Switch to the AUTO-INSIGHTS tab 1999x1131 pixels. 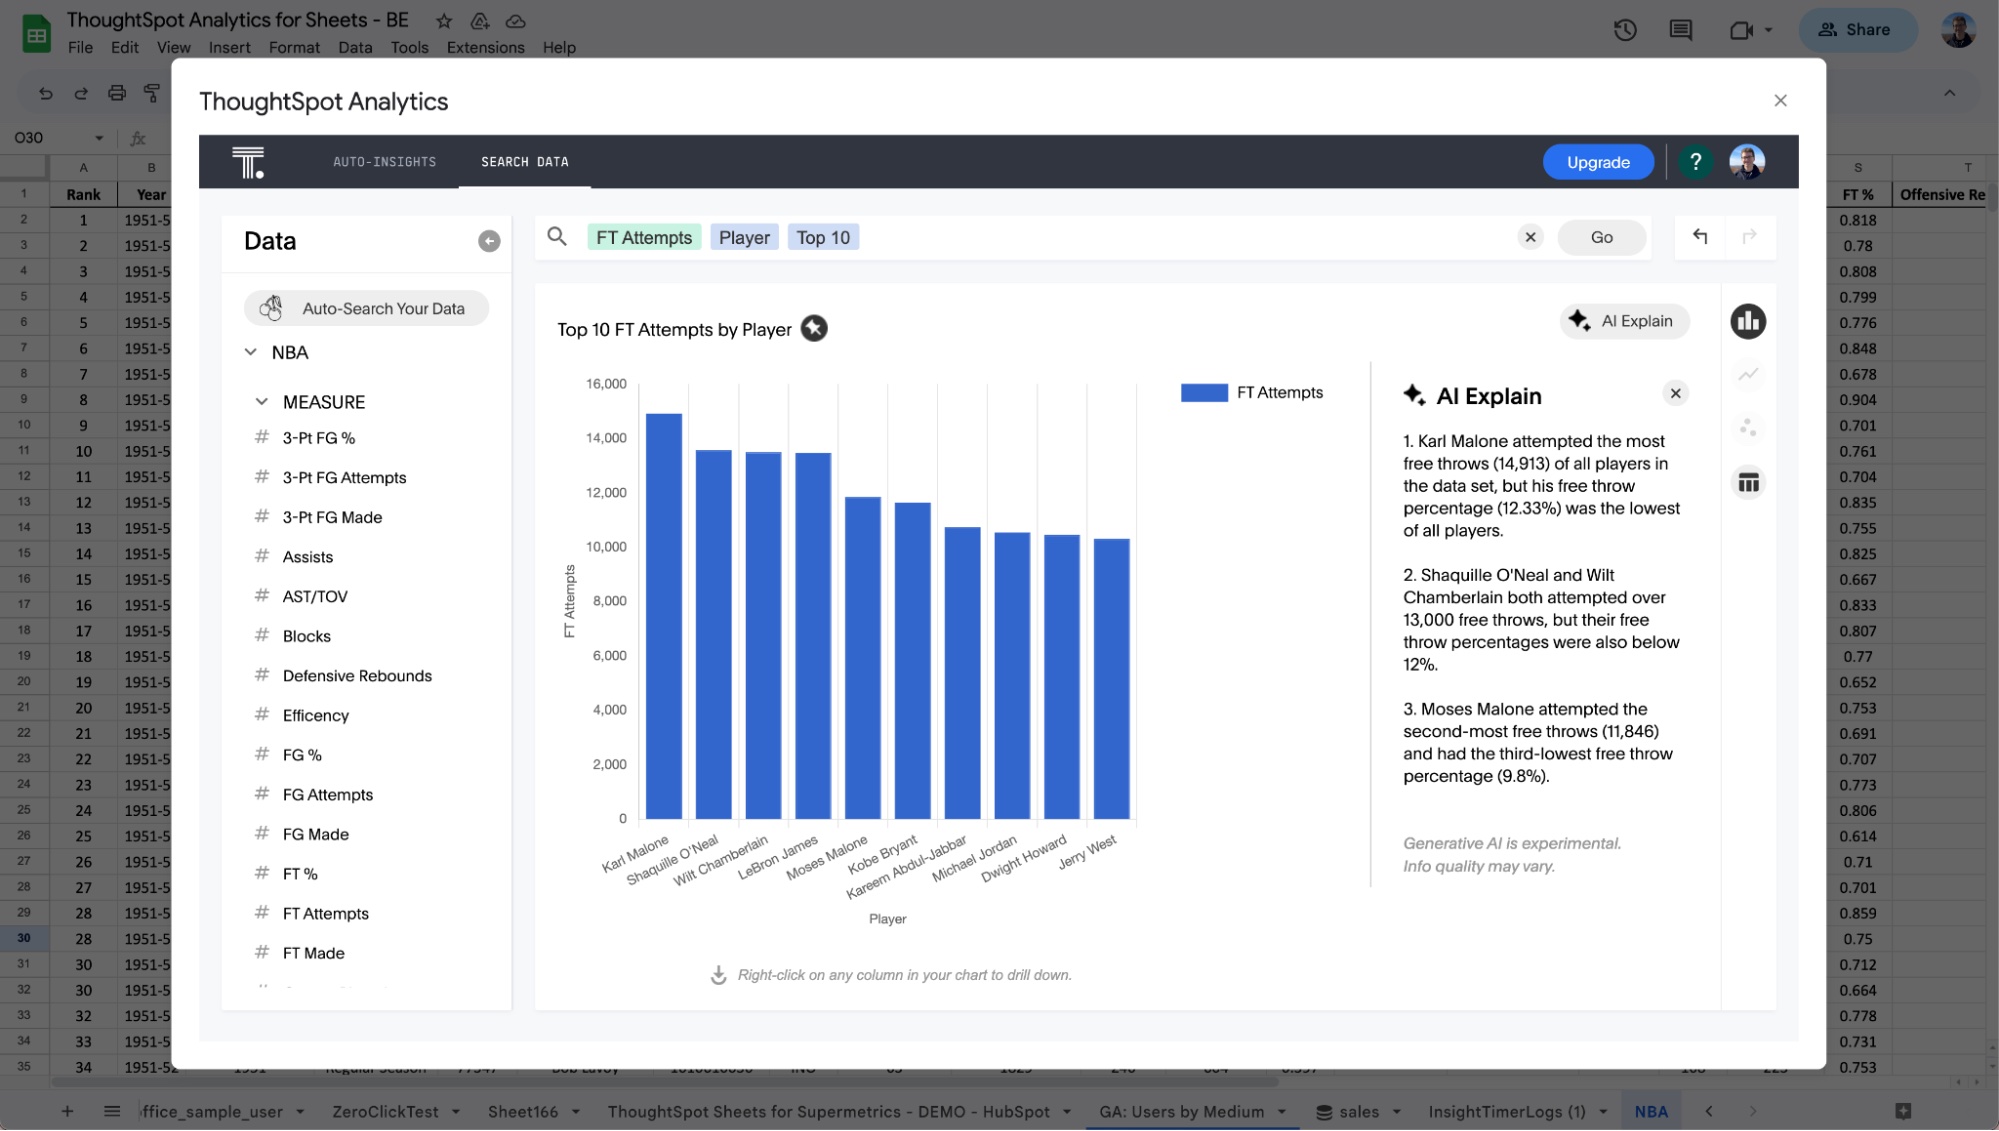click(385, 162)
